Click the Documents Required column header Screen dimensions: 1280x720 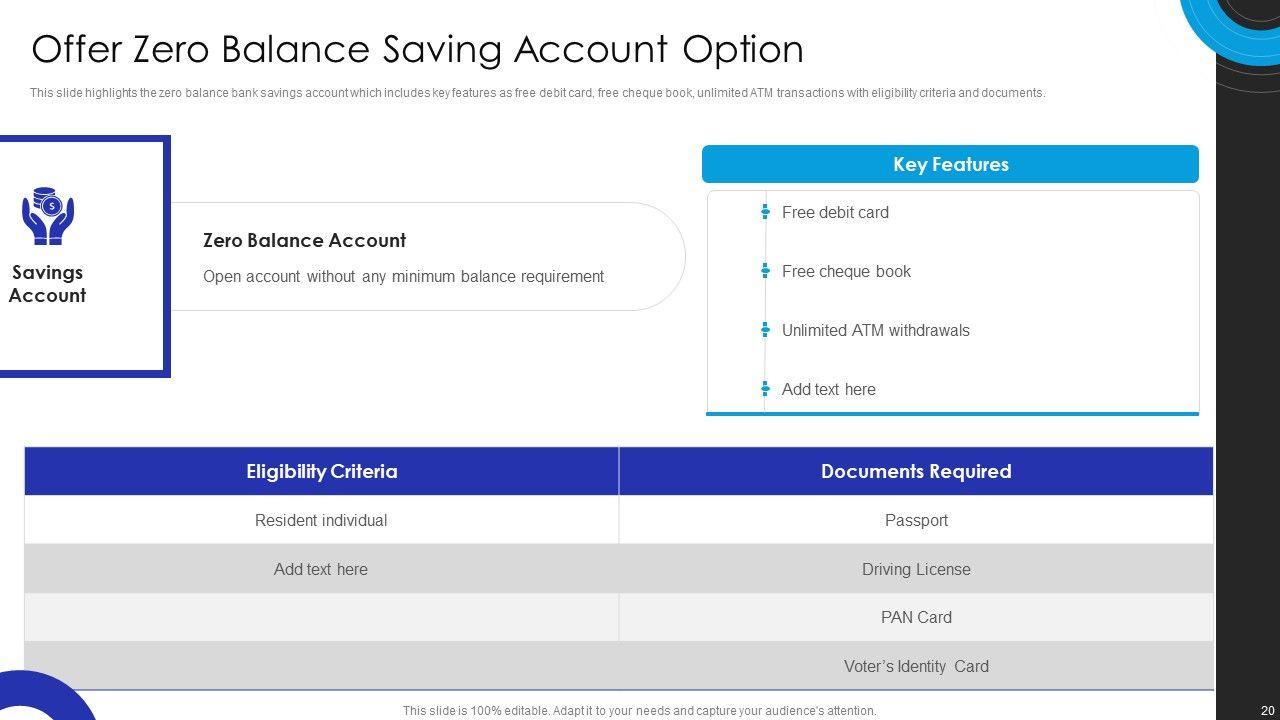pyautogui.click(x=916, y=471)
